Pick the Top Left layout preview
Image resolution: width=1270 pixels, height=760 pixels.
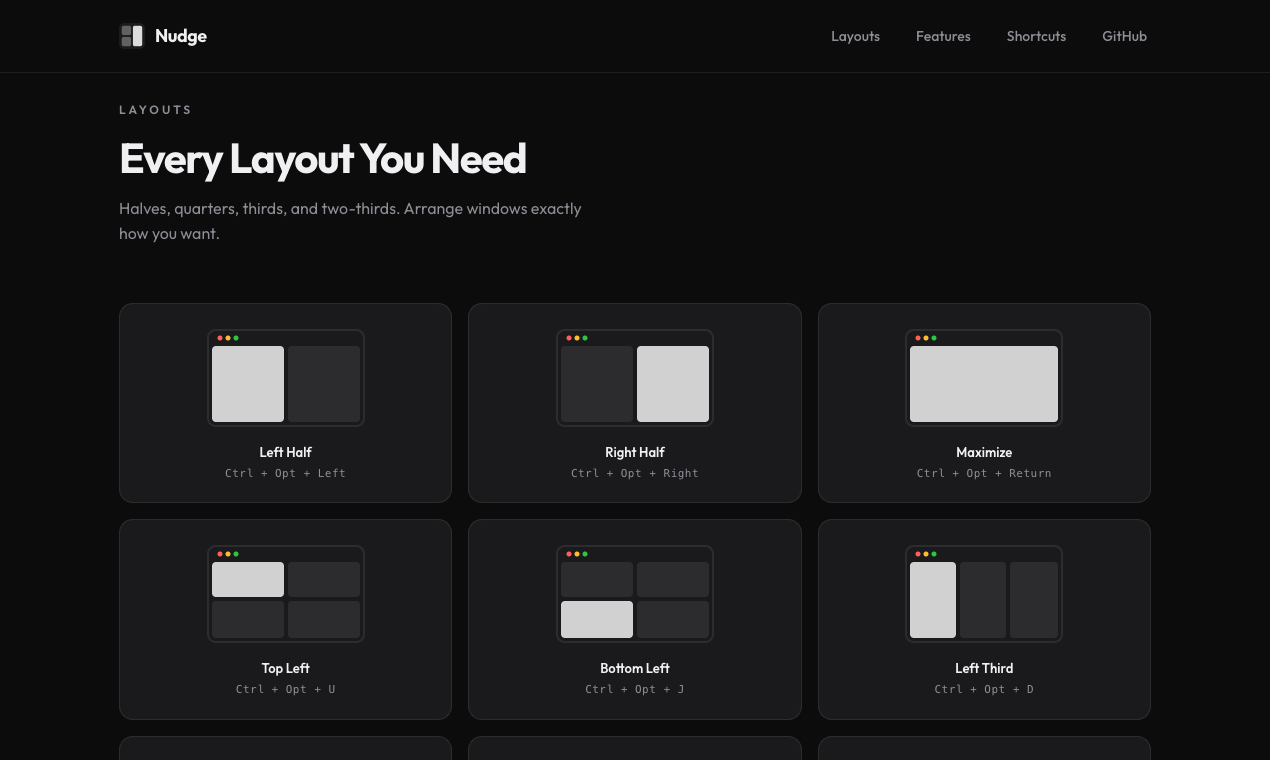(286, 594)
